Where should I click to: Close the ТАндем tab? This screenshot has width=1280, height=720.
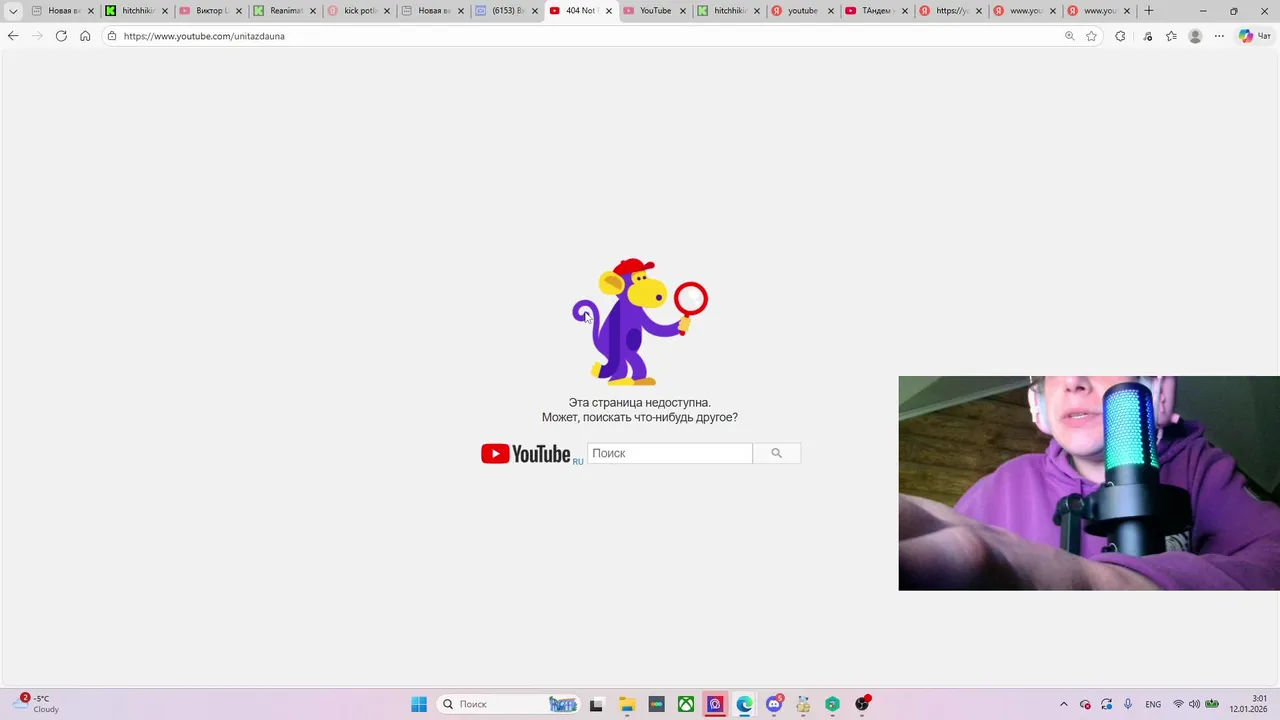click(x=904, y=11)
